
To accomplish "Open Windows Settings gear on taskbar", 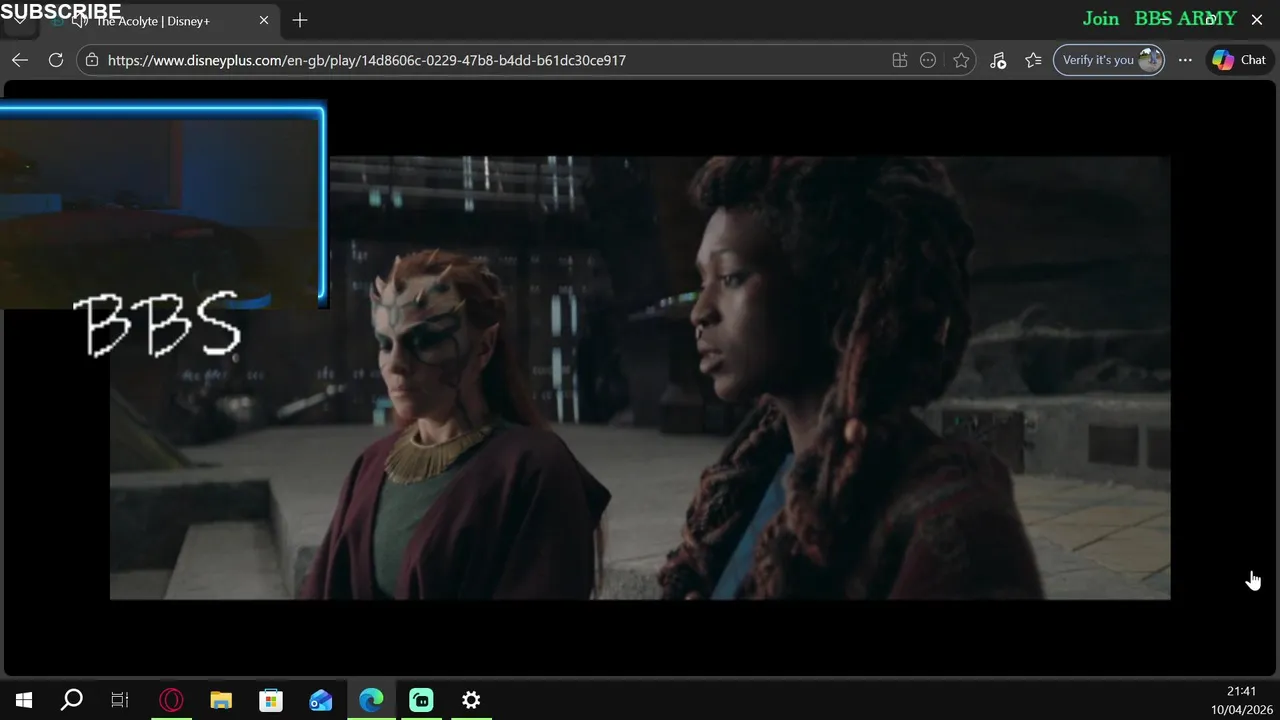I will [x=471, y=700].
